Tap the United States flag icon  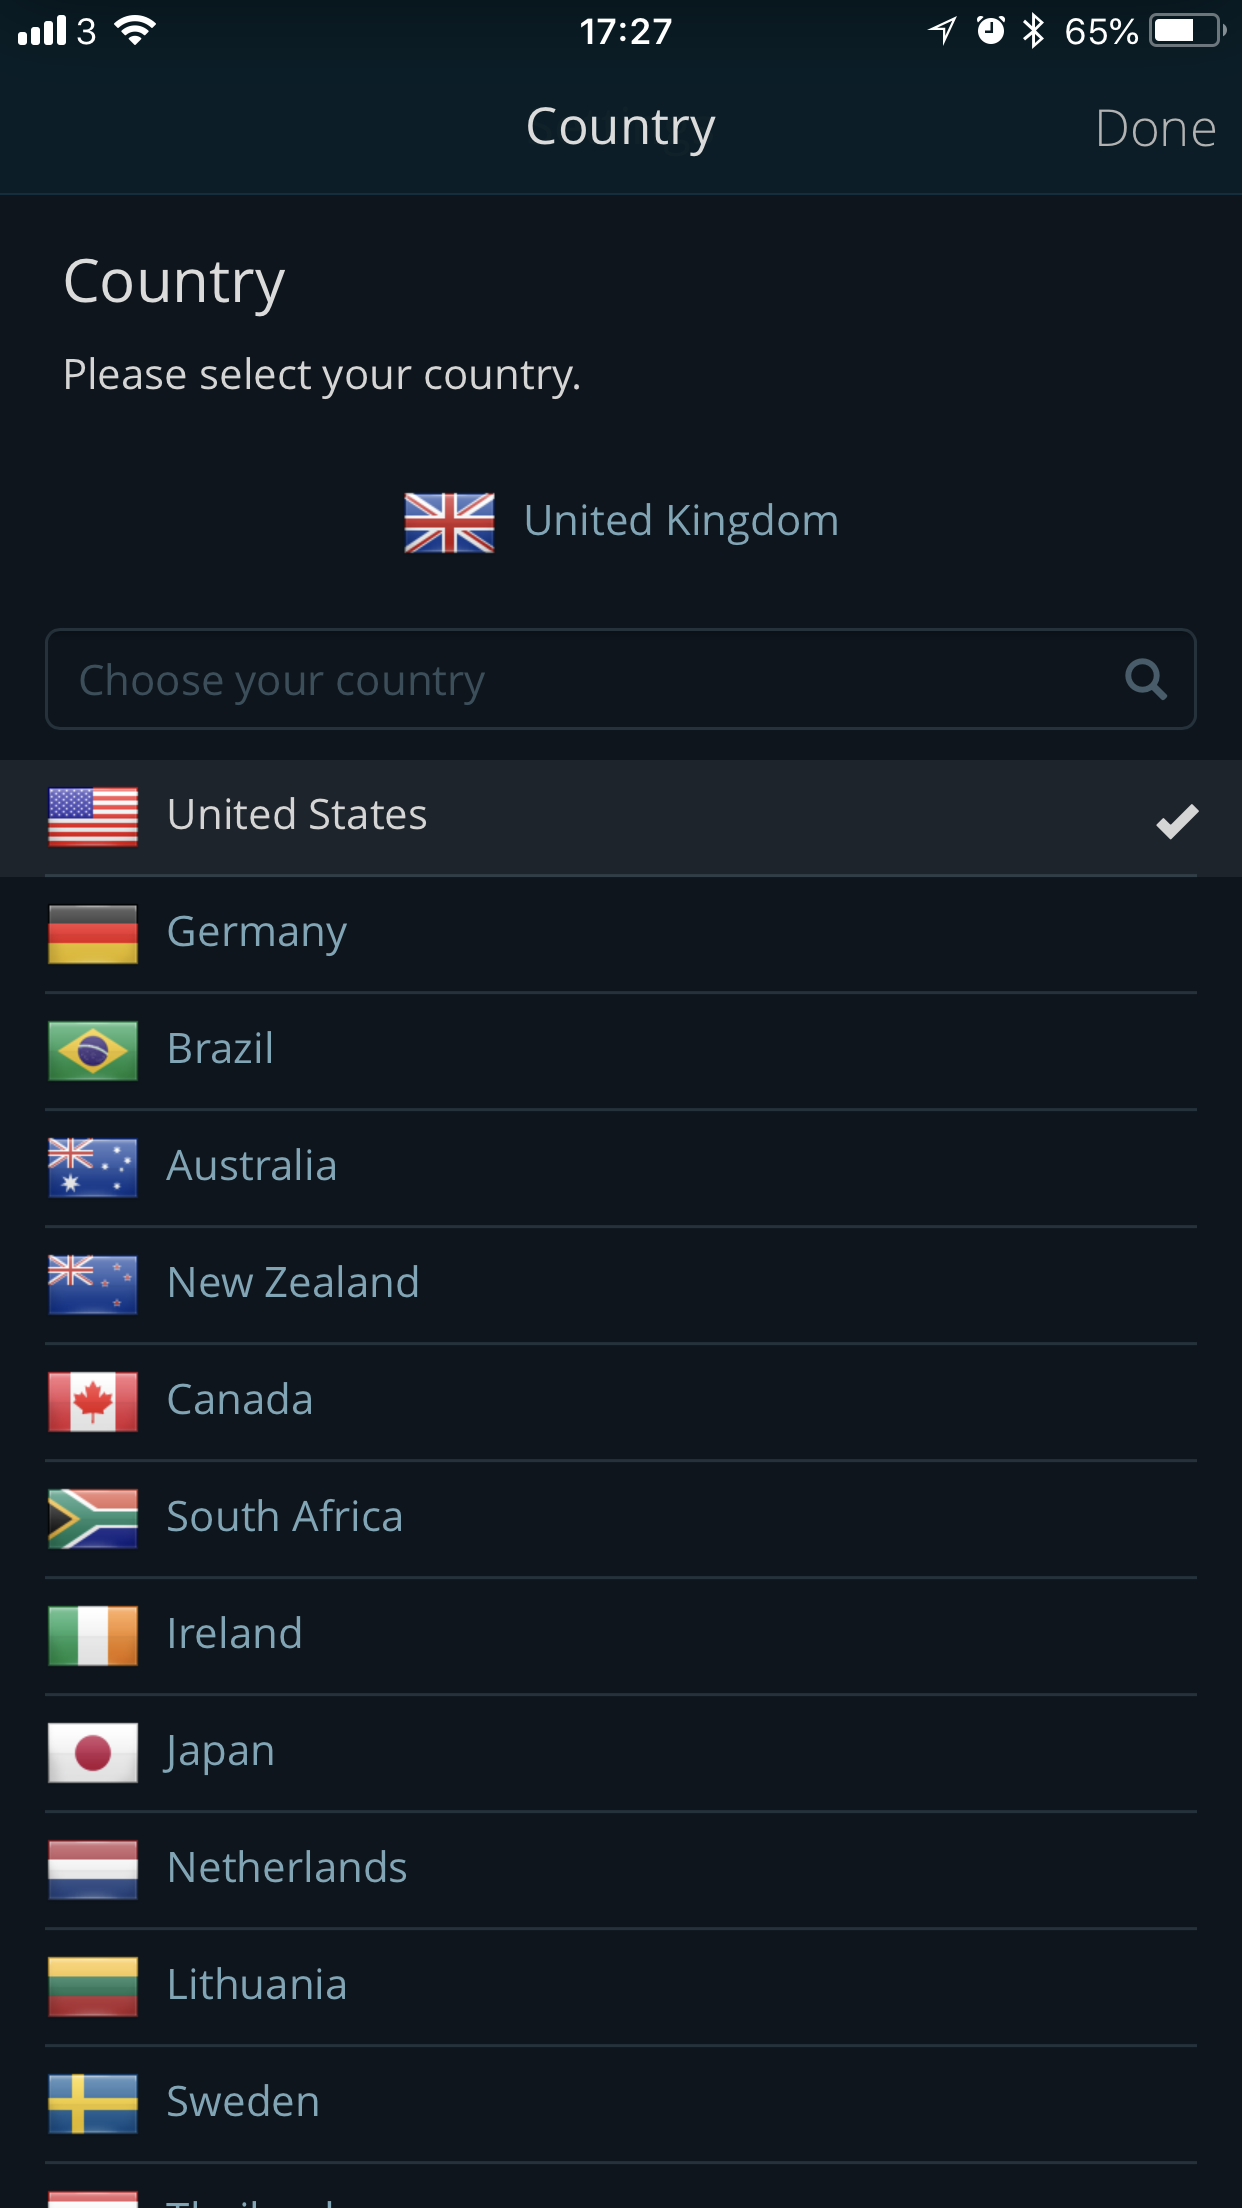point(93,817)
